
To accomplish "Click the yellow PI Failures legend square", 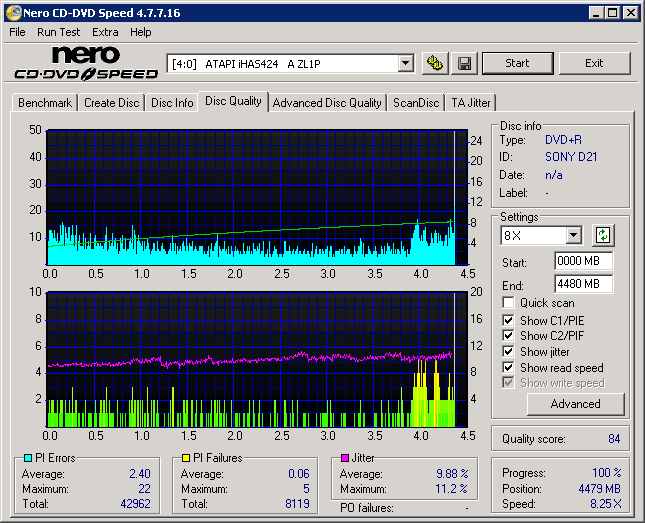I will tap(186, 458).
